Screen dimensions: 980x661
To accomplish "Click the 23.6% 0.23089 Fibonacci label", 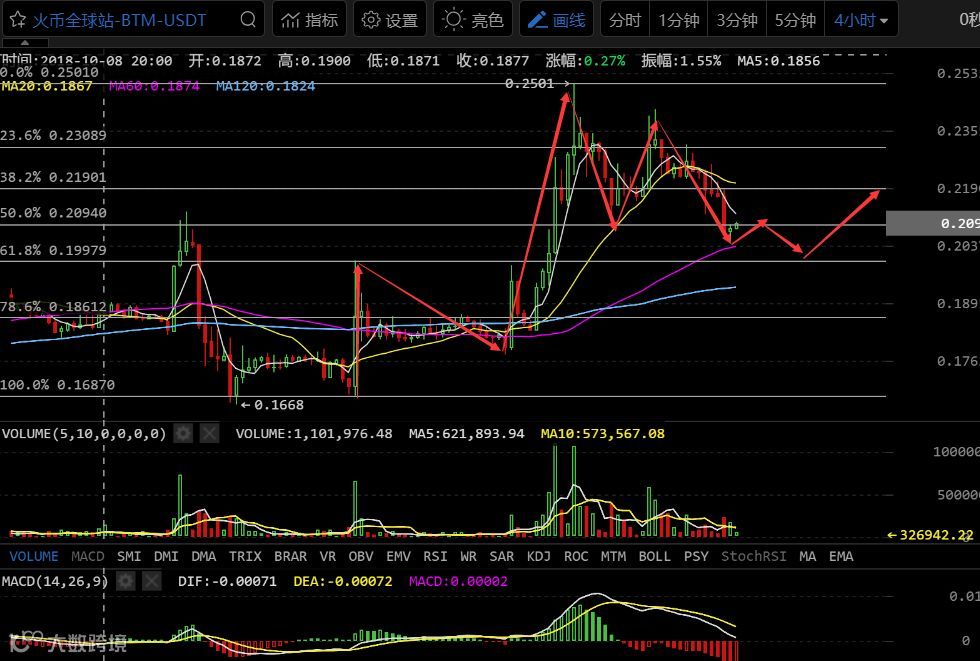I will coord(53,135).
